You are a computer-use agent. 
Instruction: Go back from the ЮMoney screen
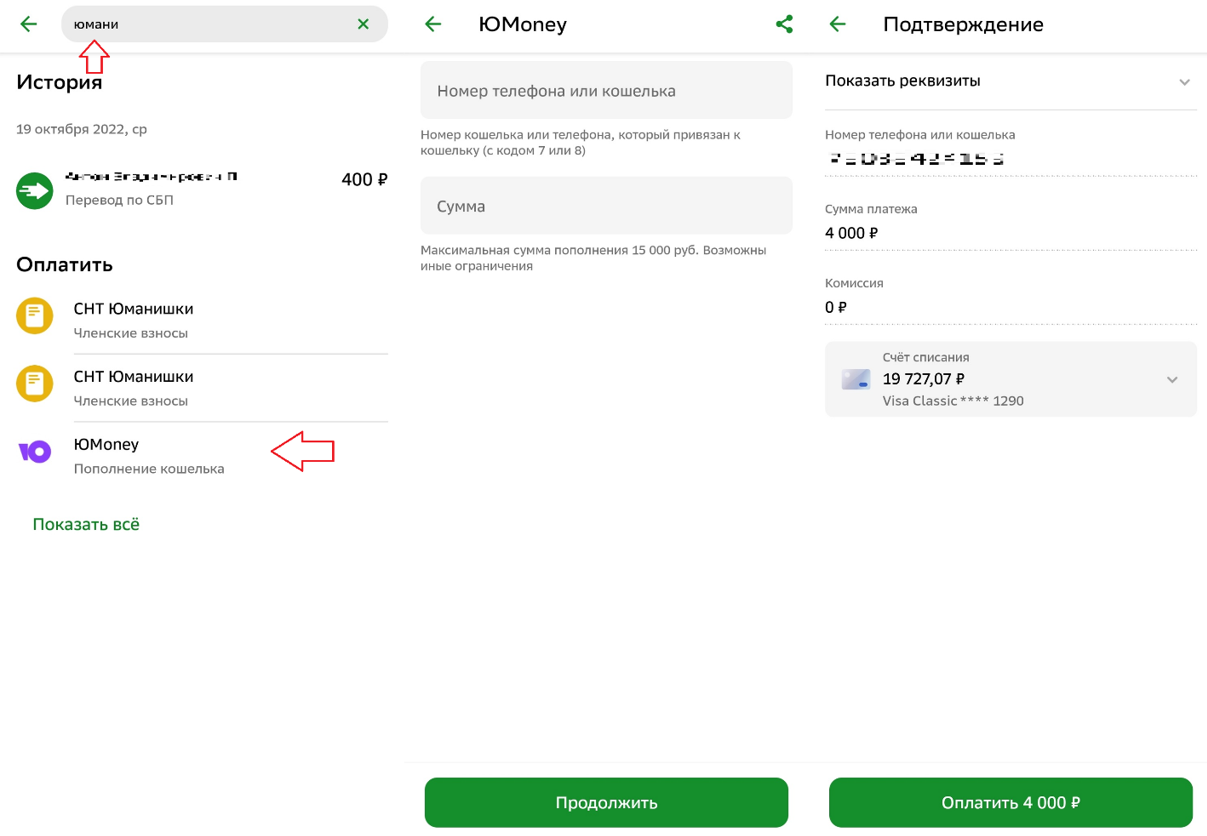click(433, 24)
